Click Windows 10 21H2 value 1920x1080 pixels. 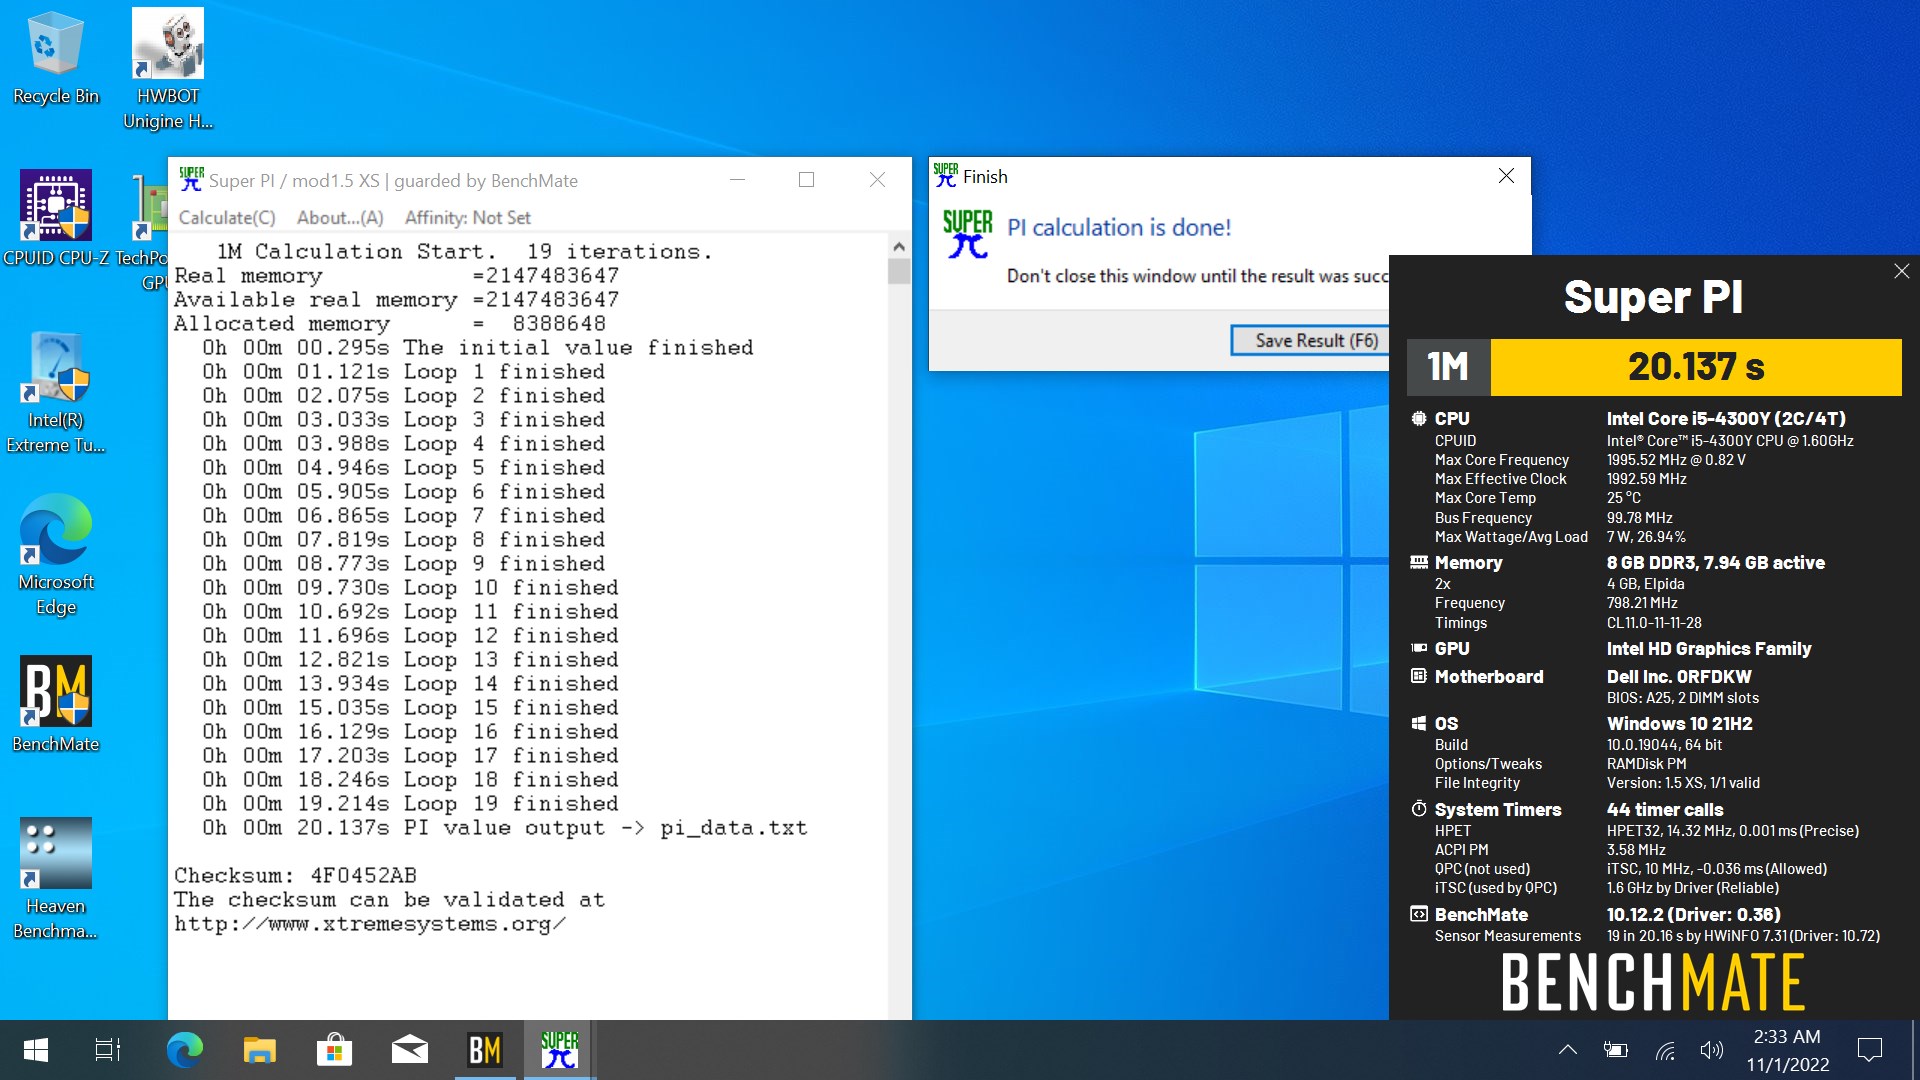pos(1679,724)
